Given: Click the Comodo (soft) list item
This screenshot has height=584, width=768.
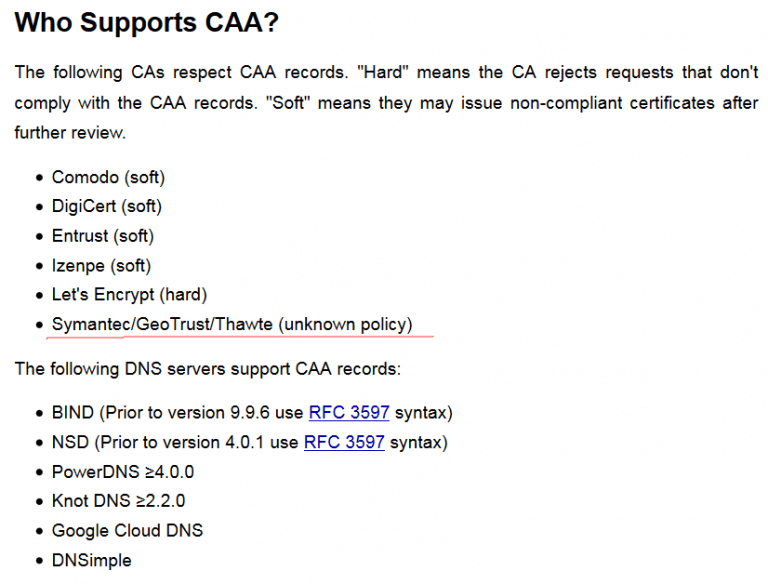Looking at the screenshot, I should tap(108, 177).
